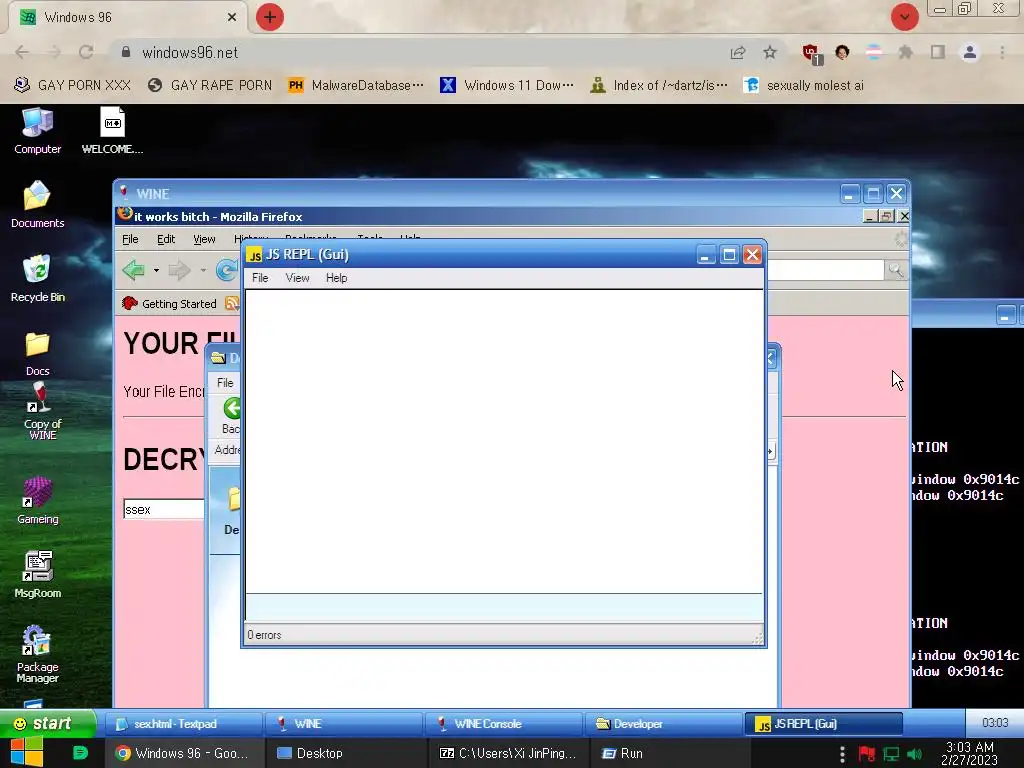Viewport: 1024px width, 768px height.
Task: Open the MsgRoom shortcut
Action: 37,575
